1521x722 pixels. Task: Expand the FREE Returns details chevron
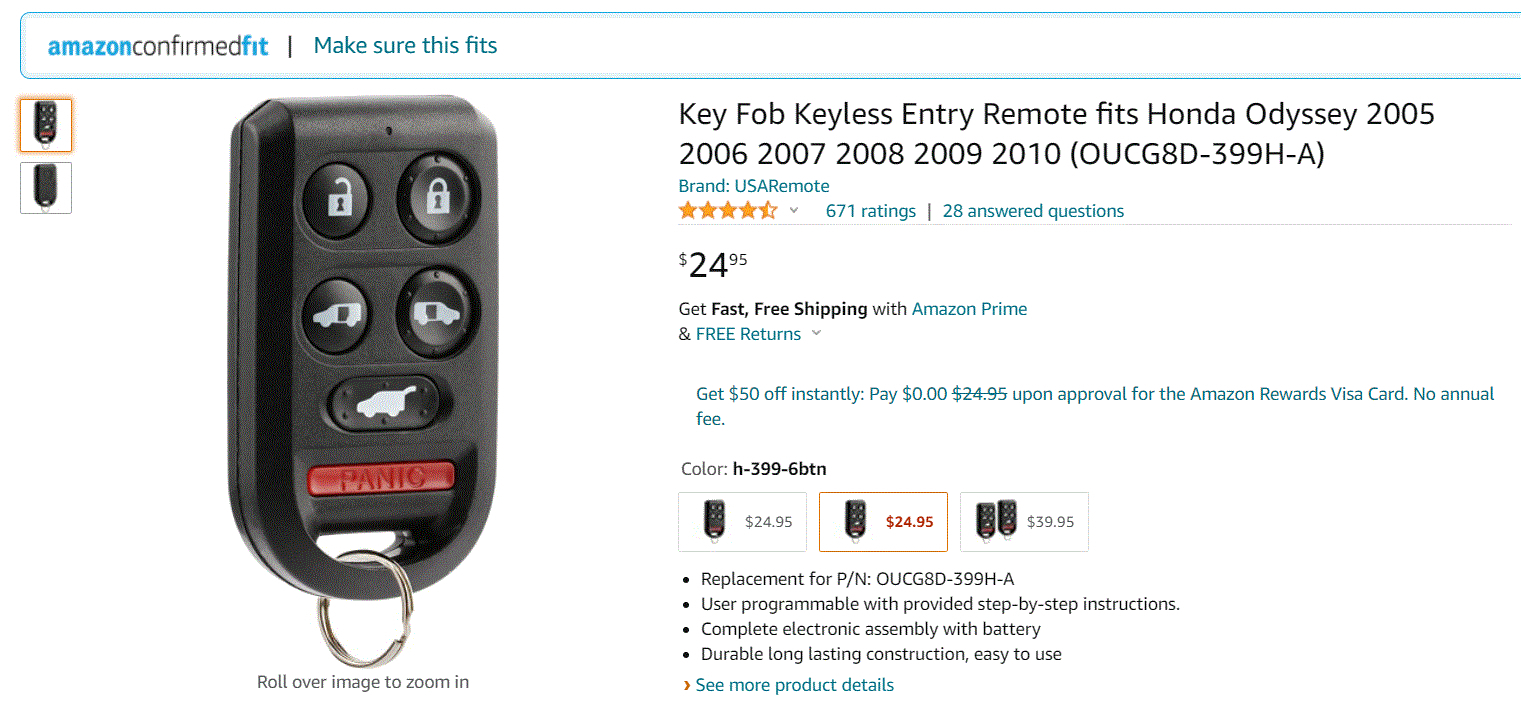tap(816, 334)
